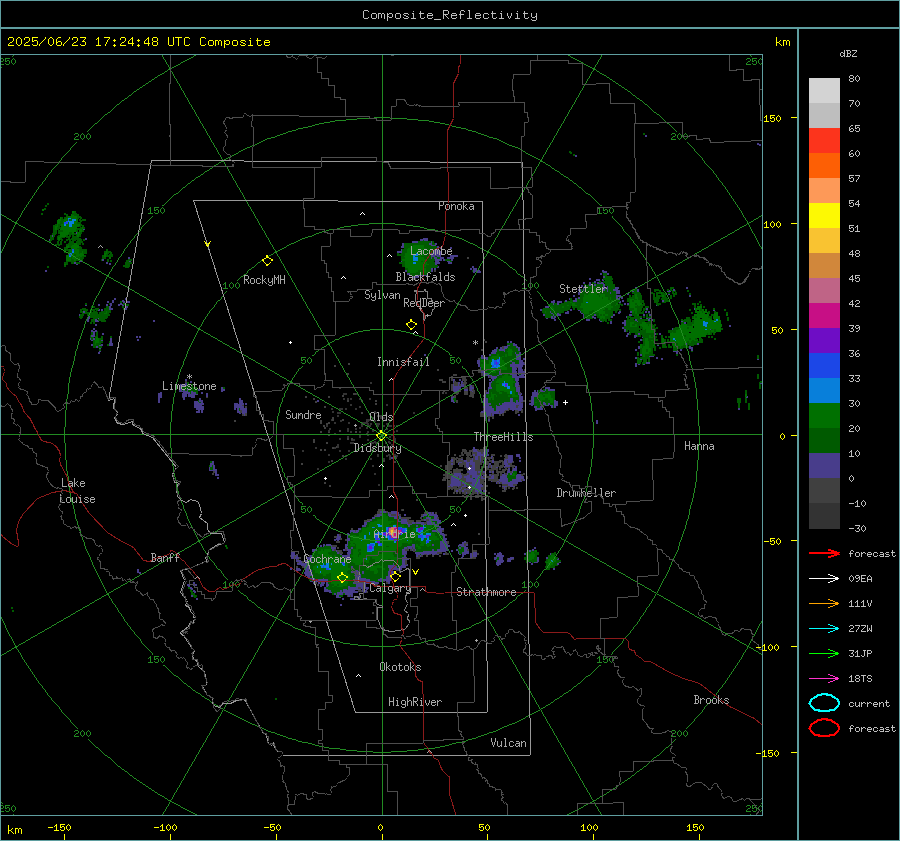Pick the magenta 18TS arrow in the legend
The image size is (900, 841).
click(x=824, y=678)
